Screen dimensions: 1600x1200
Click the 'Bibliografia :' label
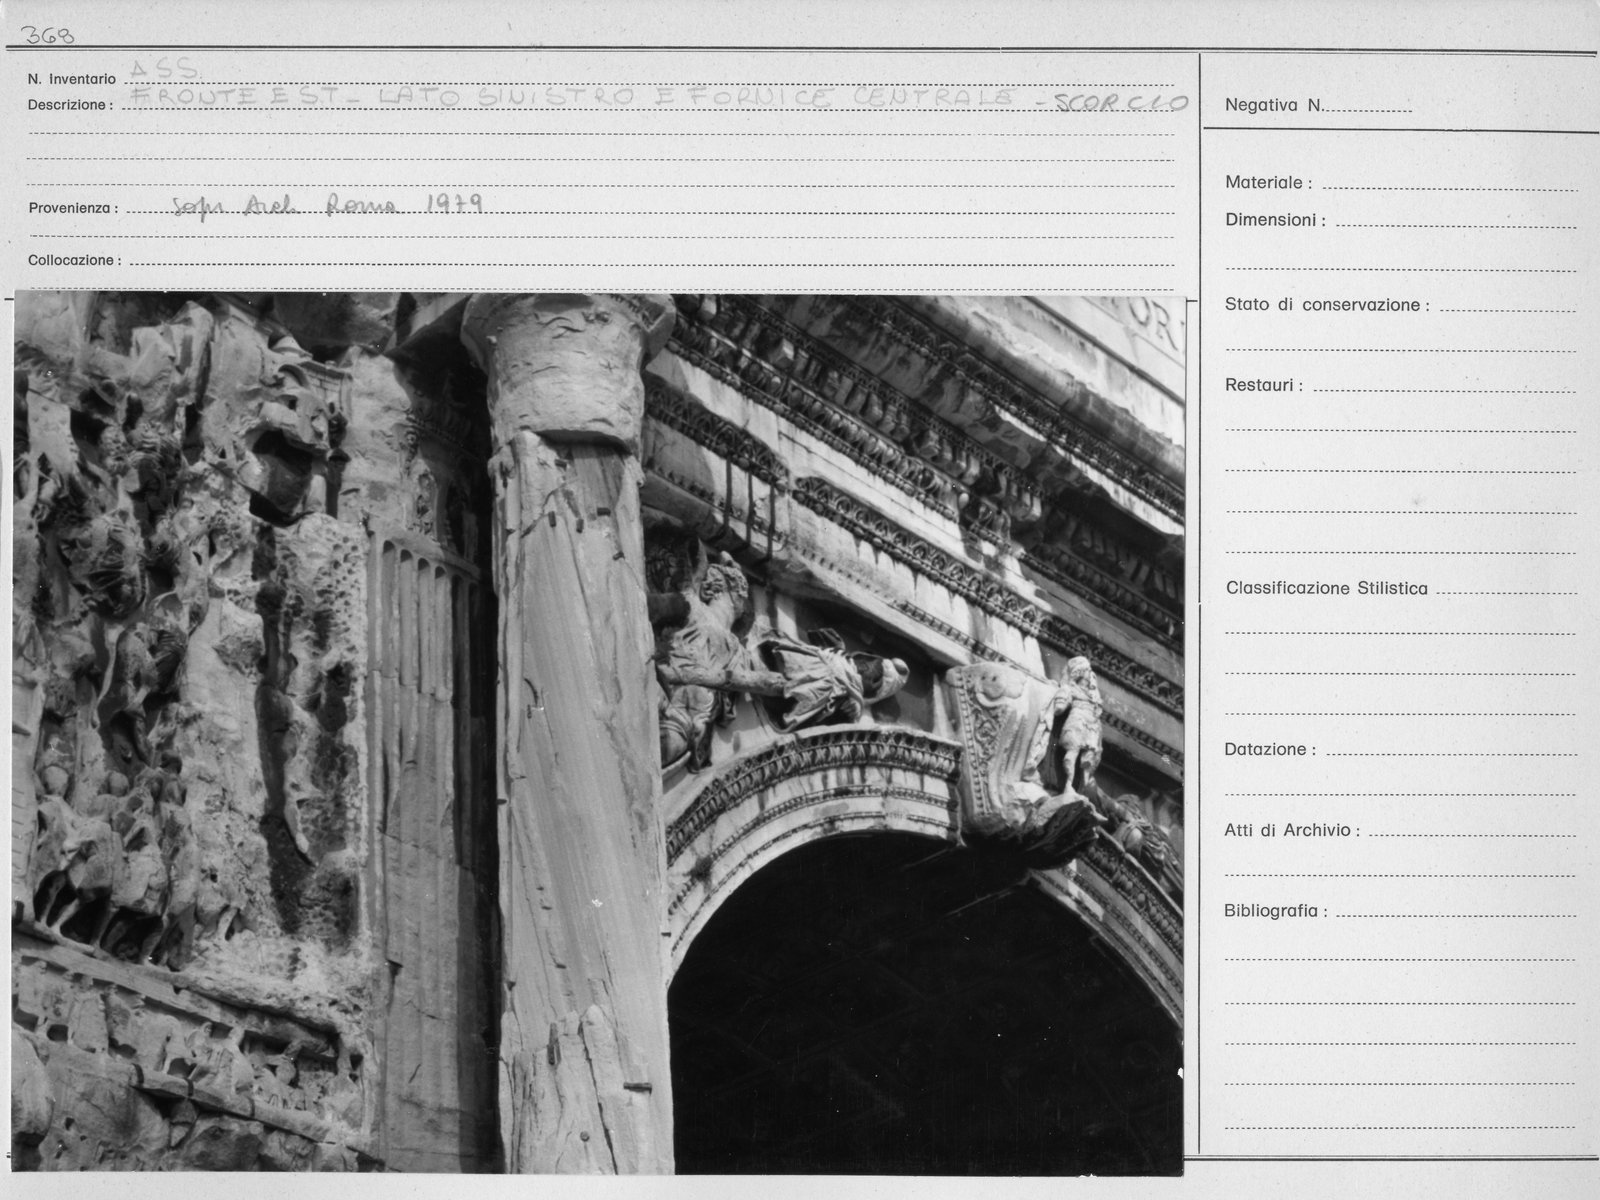(1276, 912)
